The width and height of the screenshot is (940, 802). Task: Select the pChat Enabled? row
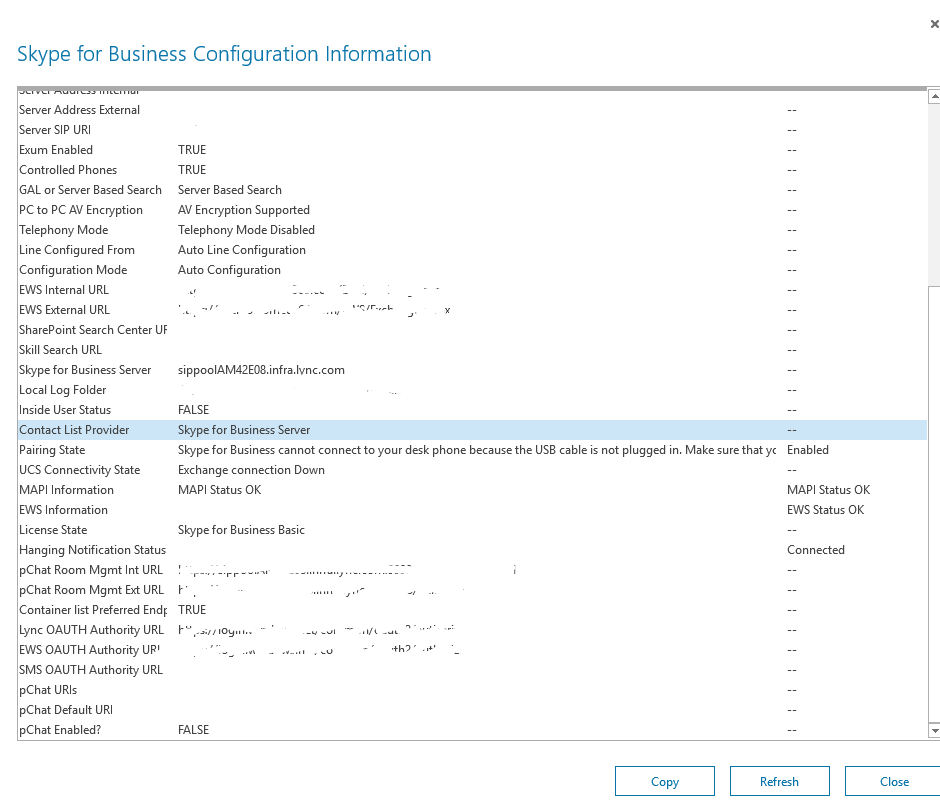tap(472, 729)
